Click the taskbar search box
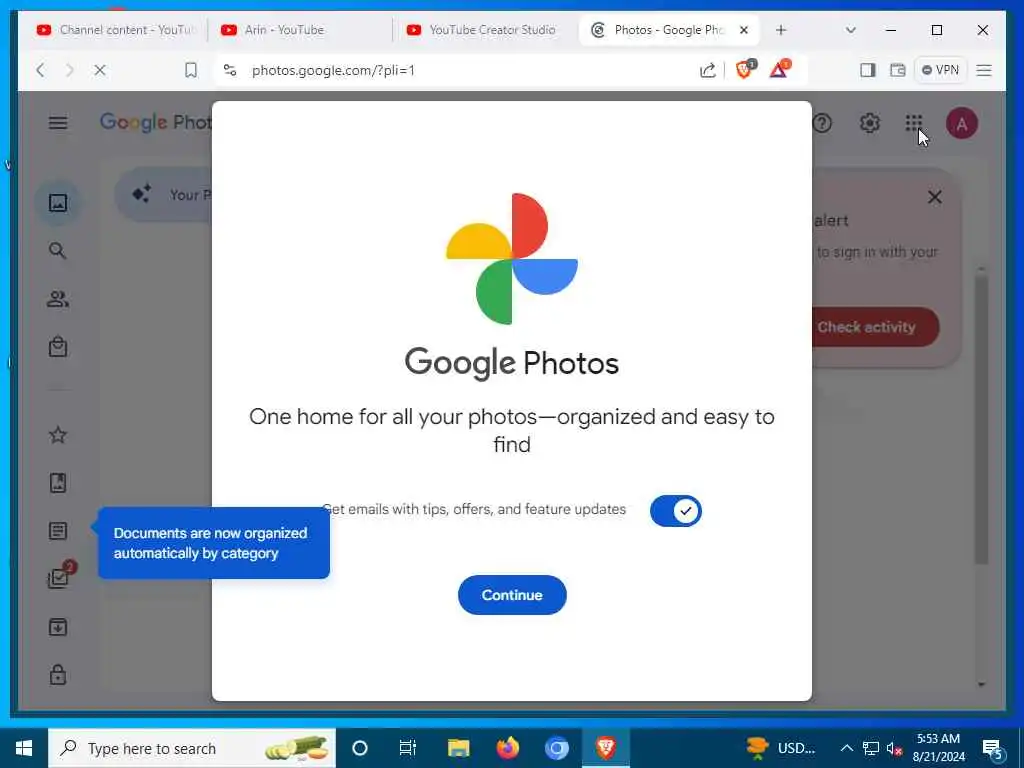 192,748
